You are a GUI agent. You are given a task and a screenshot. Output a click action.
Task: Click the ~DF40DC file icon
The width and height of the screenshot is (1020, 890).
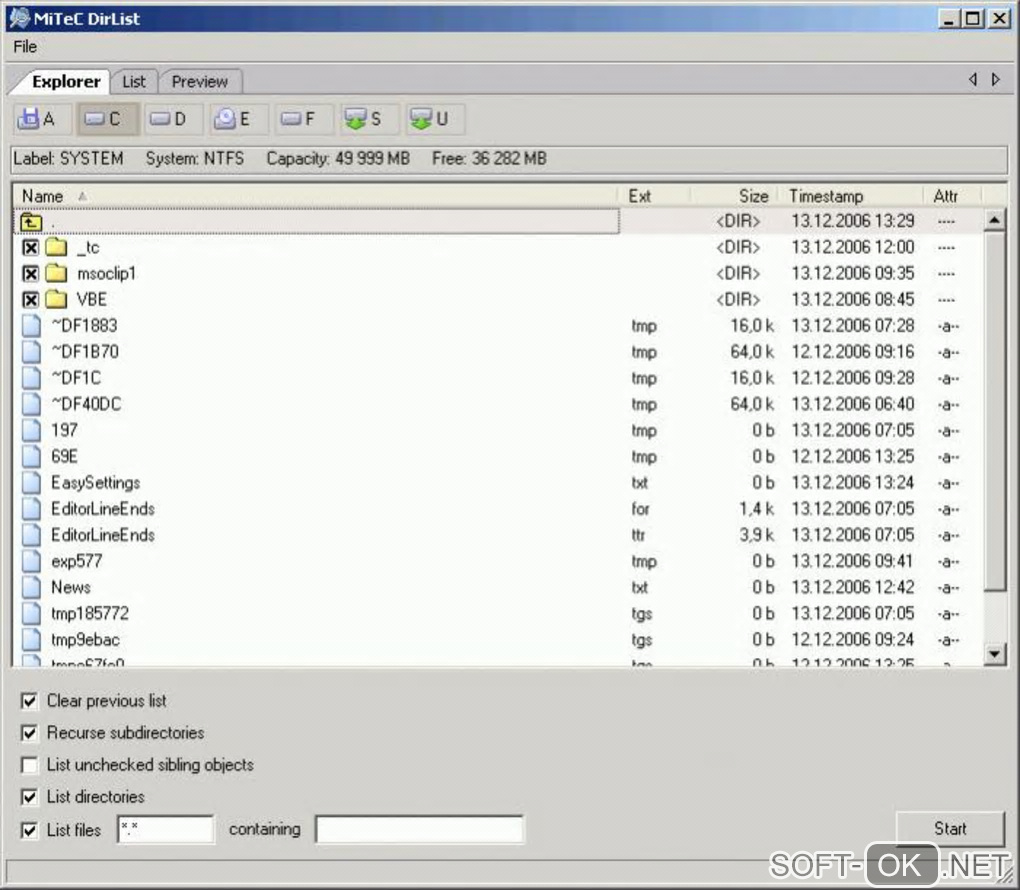(x=31, y=404)
